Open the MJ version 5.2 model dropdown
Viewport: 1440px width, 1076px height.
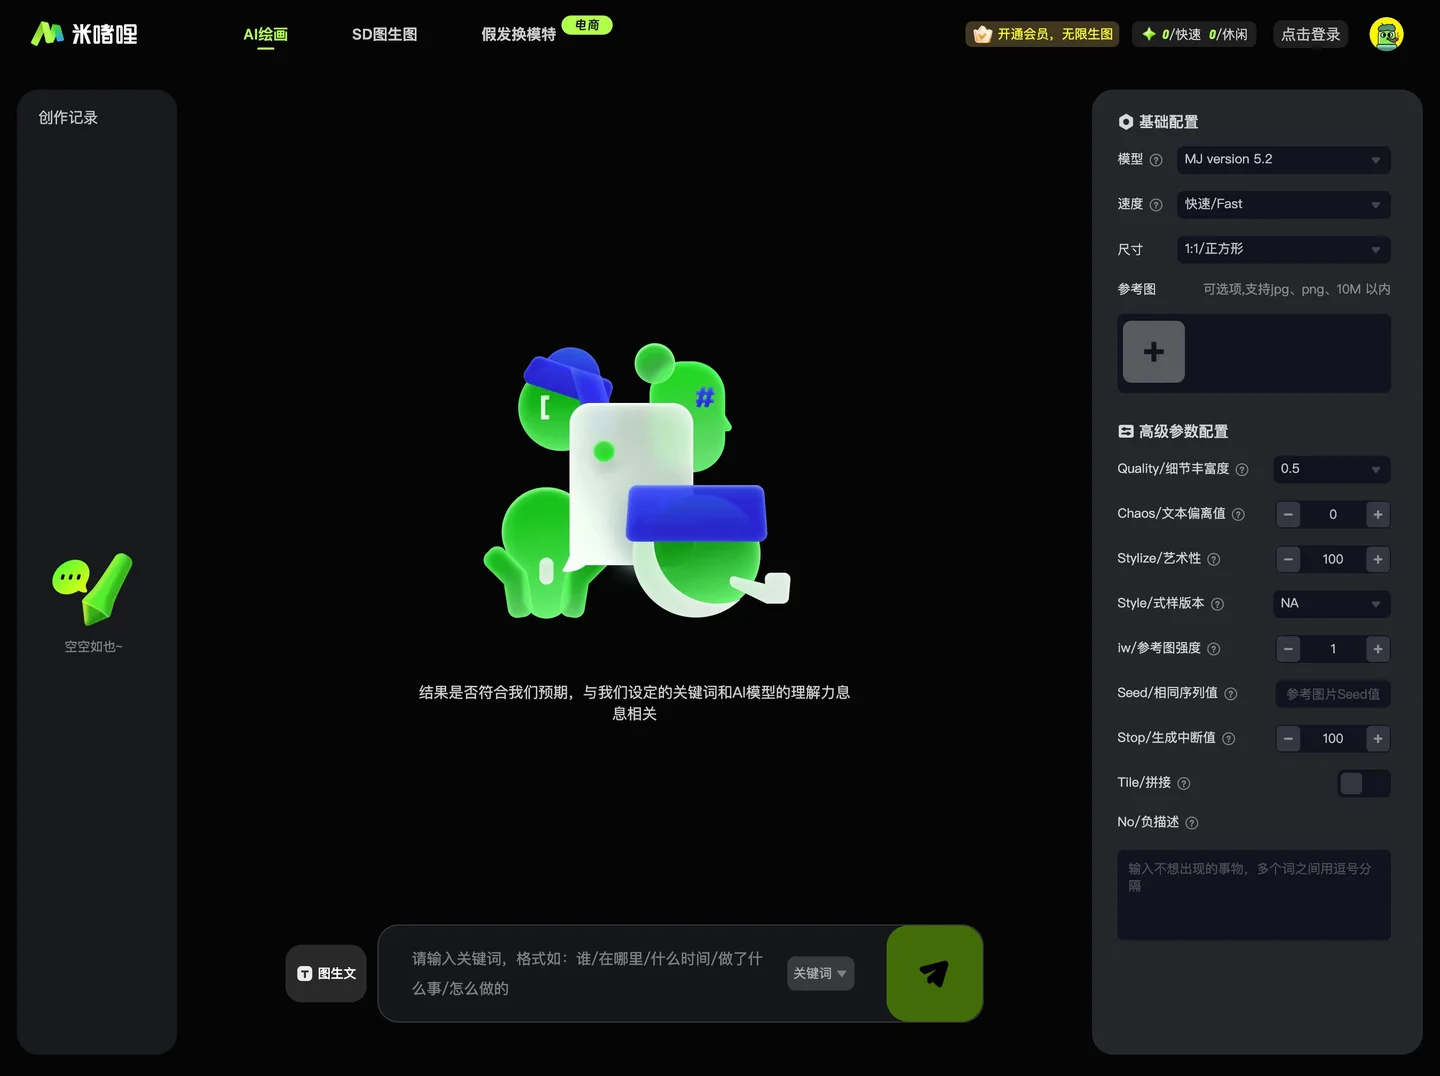(x=1283, y=159)
